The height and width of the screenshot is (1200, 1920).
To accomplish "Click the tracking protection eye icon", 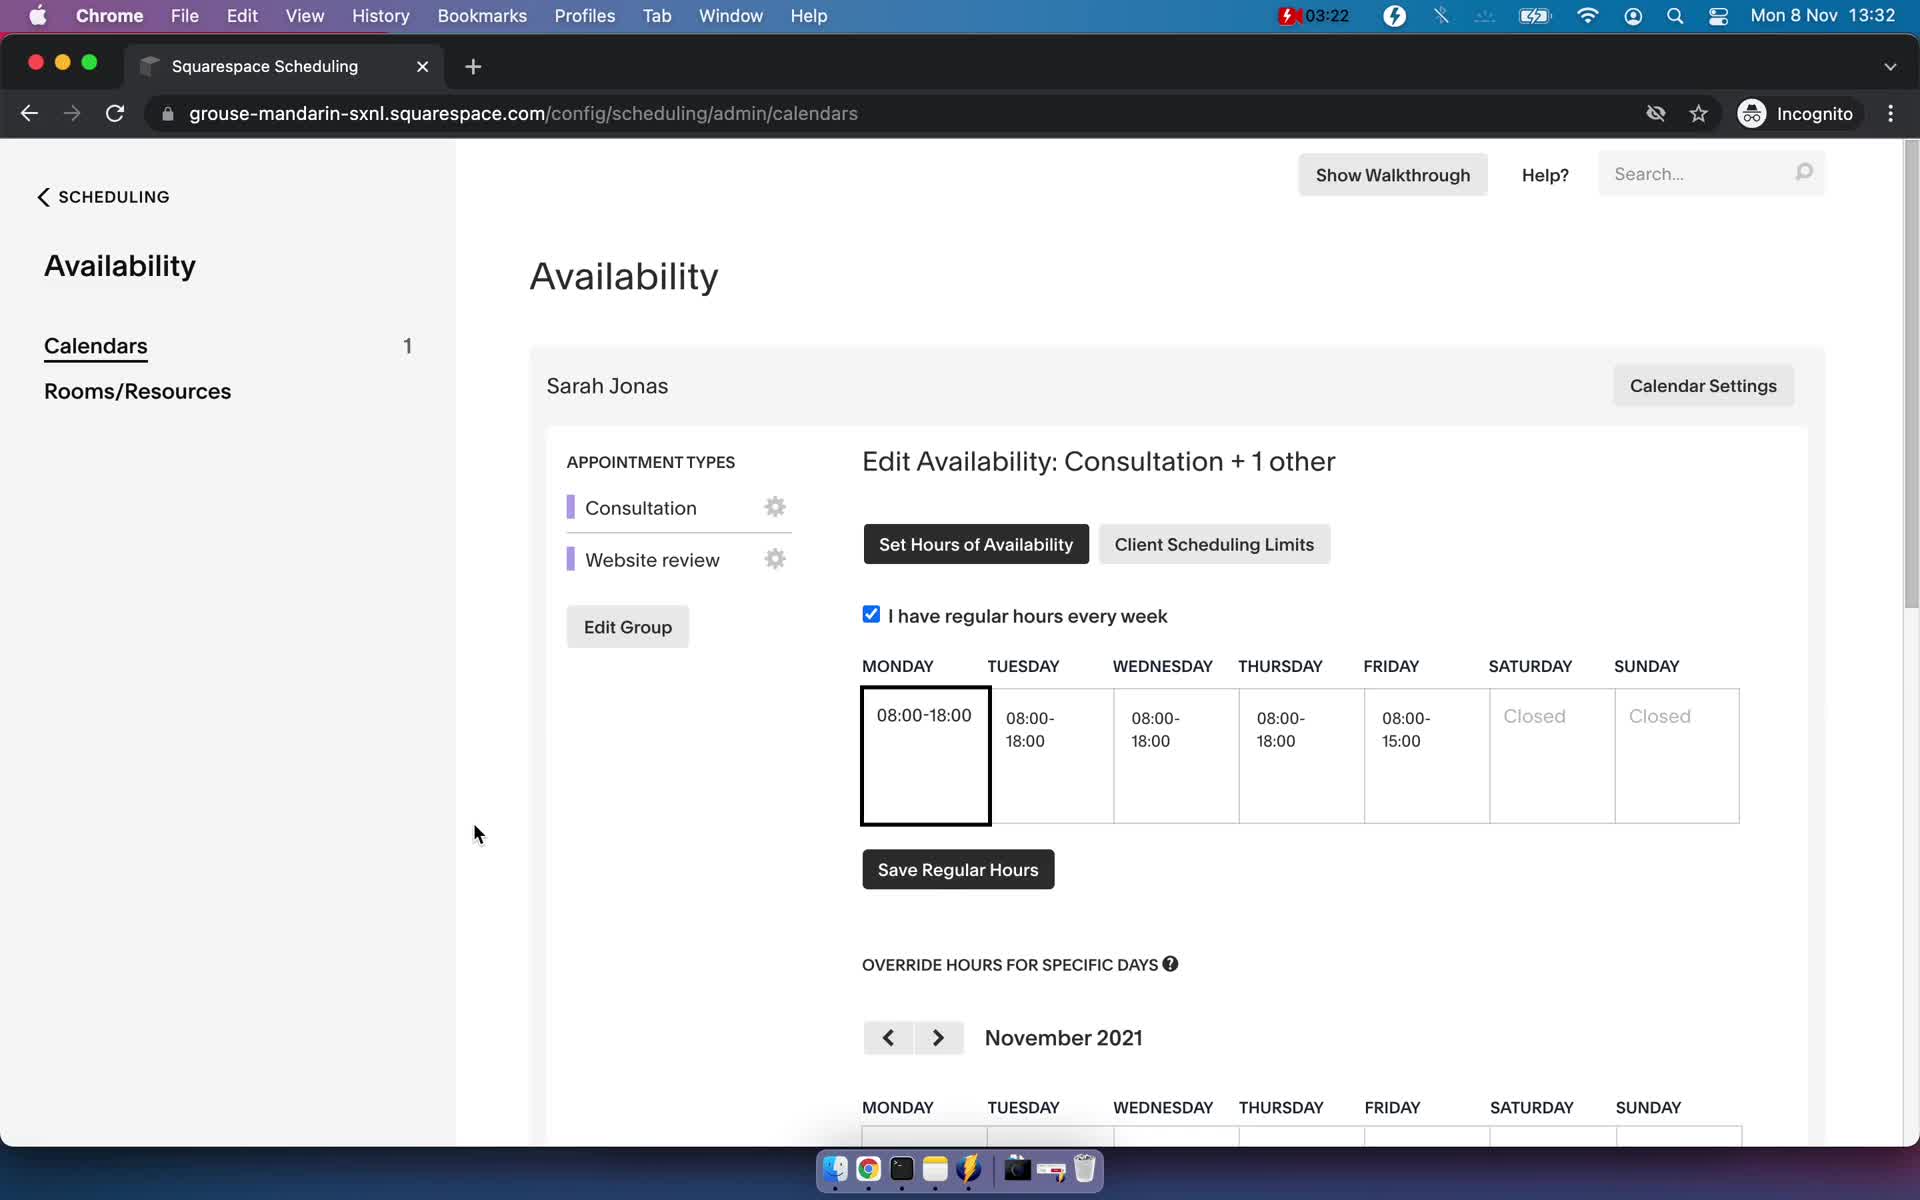I will (x=1656, y=113).
